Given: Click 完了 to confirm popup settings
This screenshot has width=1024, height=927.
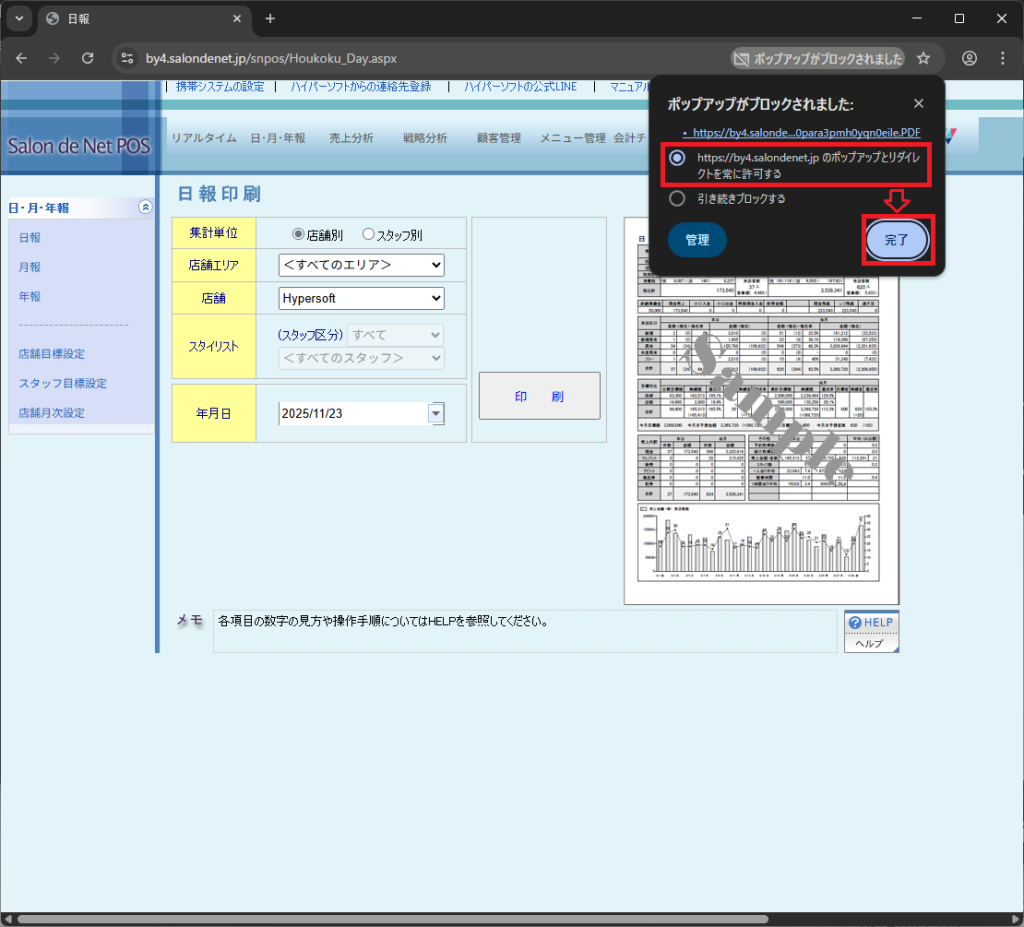Looking at the screenshot, I should pos(897,240).
